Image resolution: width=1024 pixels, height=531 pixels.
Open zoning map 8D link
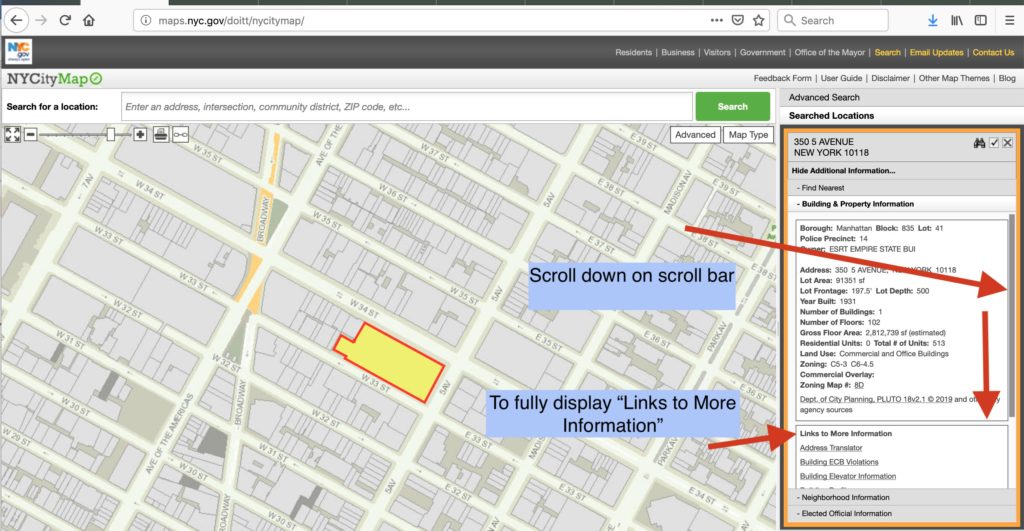point(859,385)
